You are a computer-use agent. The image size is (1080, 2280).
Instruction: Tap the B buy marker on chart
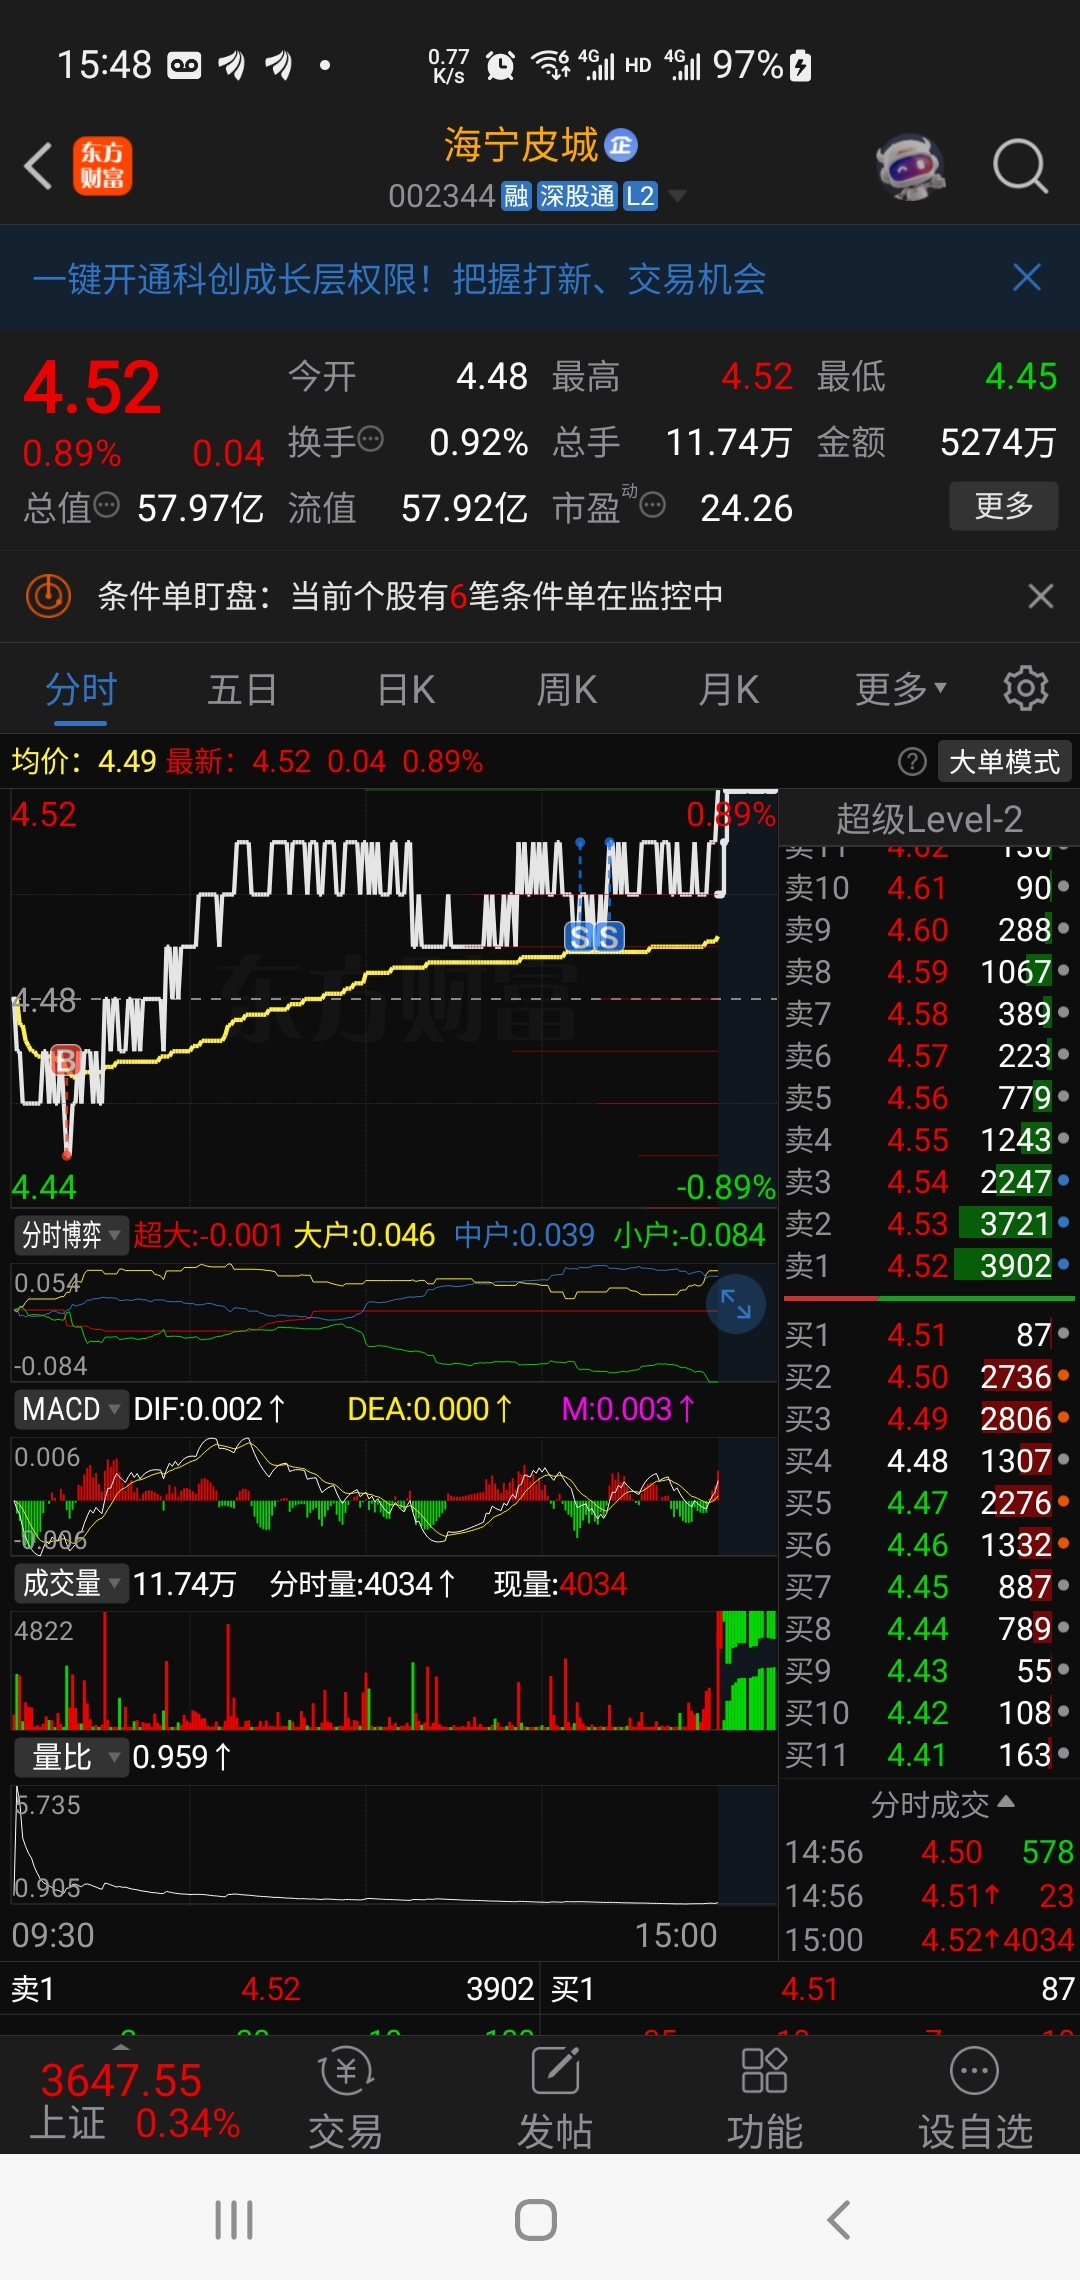(66, 1060)
